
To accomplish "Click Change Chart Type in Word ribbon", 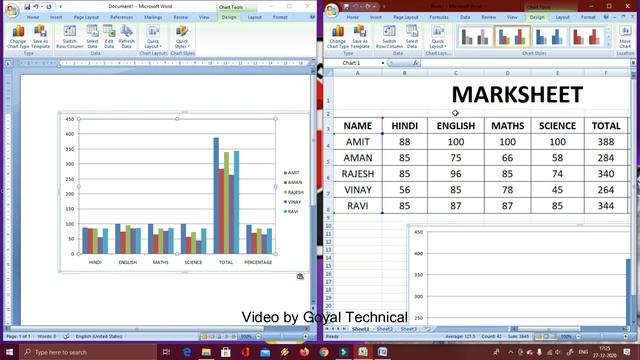I will [18, 37].
